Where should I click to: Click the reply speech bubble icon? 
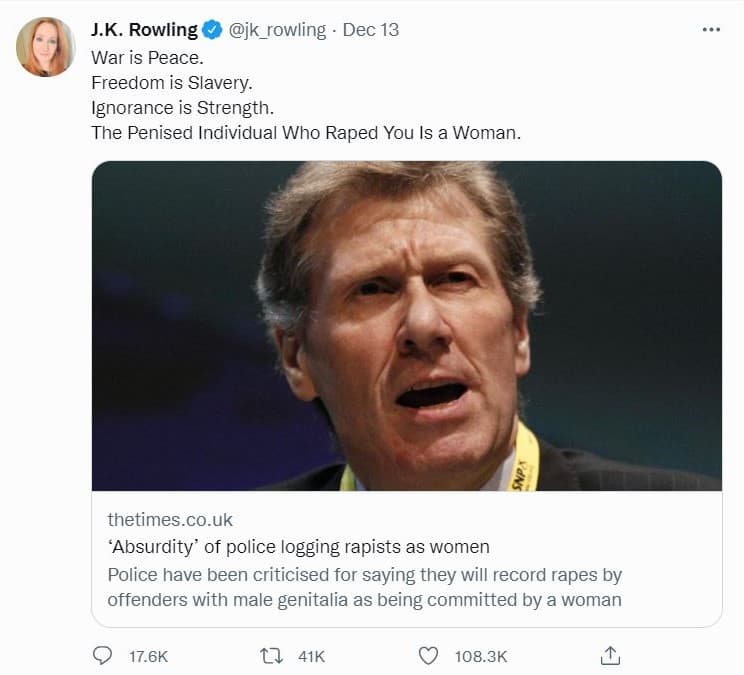point(102,656)
